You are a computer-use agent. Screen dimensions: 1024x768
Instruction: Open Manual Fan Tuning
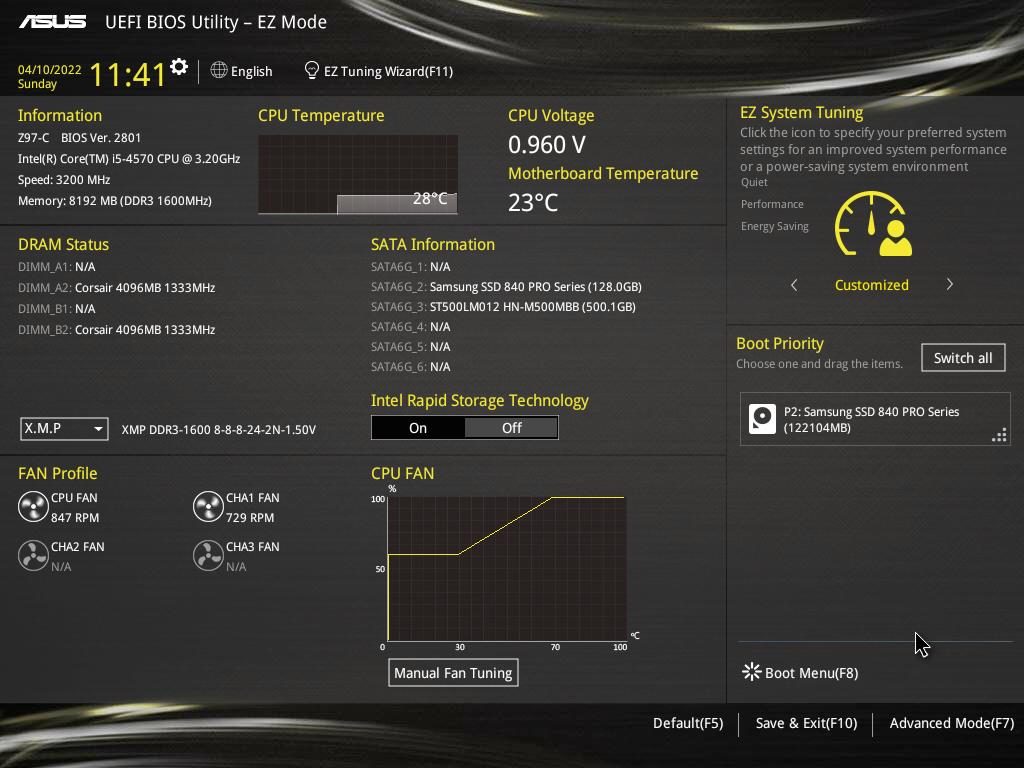pos(453,673)
